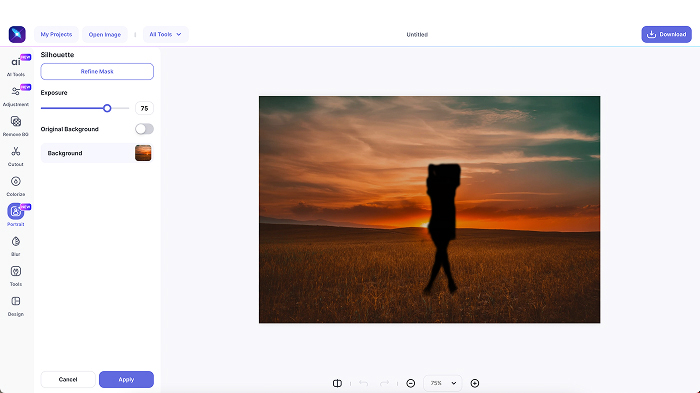The width and height of the screenshot is (700, 393).
Task: Apply the silhouette effect
Action: [126, 380]
